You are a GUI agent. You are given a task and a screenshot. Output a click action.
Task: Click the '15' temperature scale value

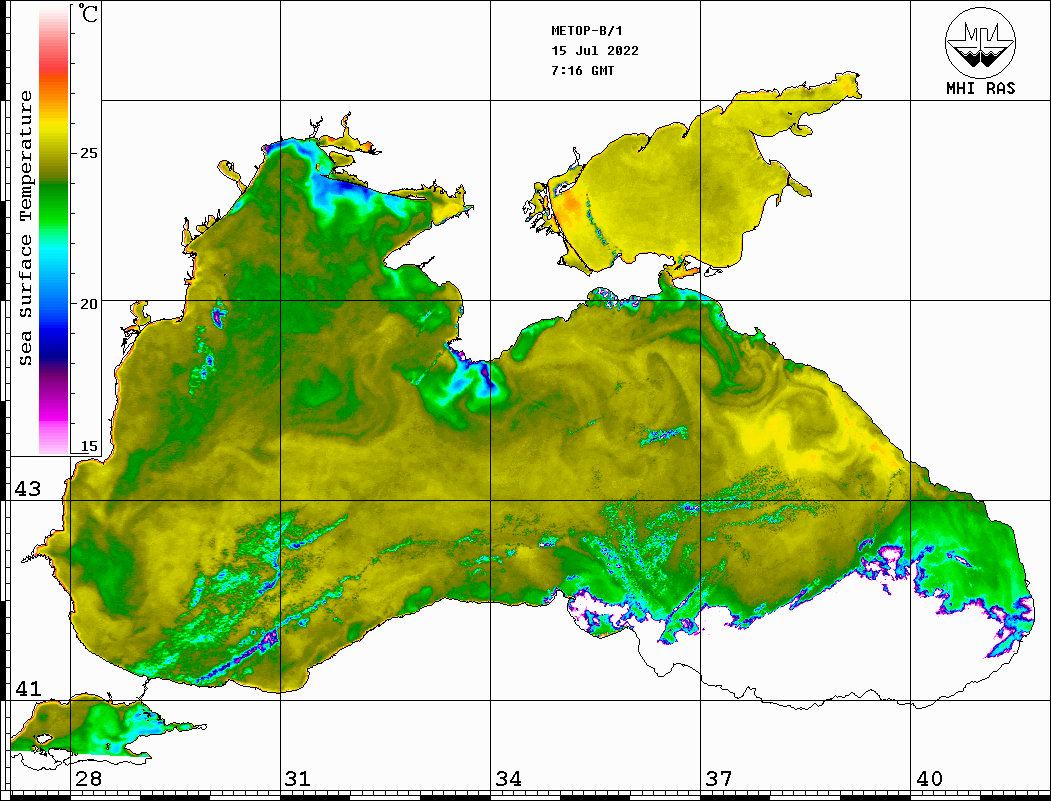(88, 446)
